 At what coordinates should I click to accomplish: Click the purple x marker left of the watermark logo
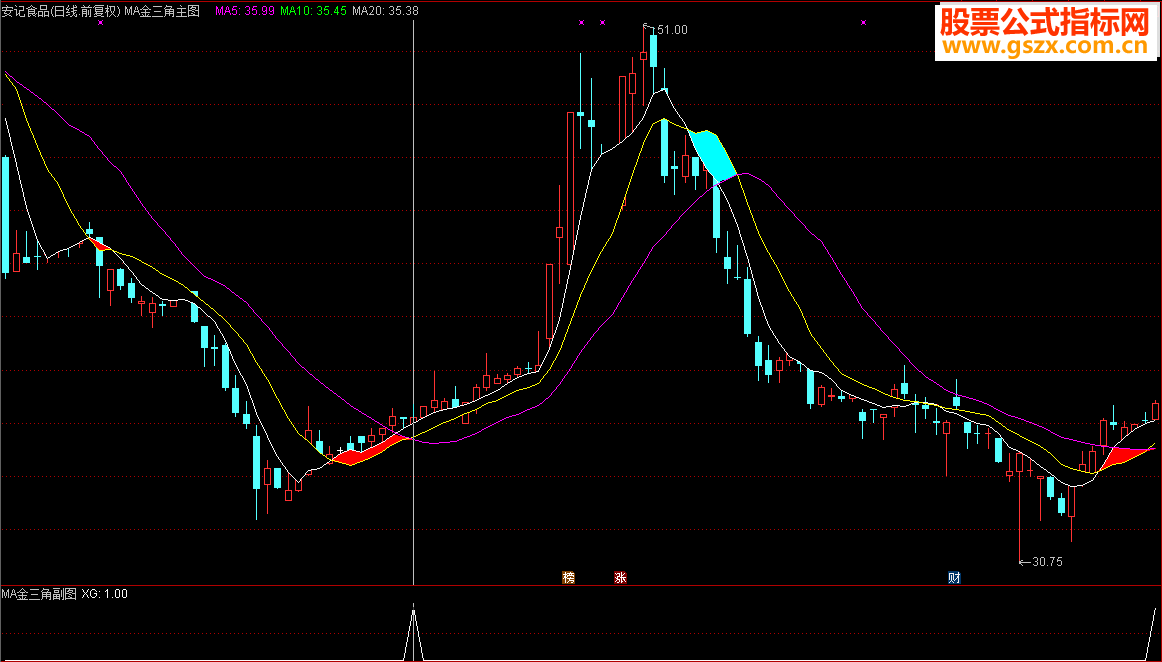tap(863, 23)
